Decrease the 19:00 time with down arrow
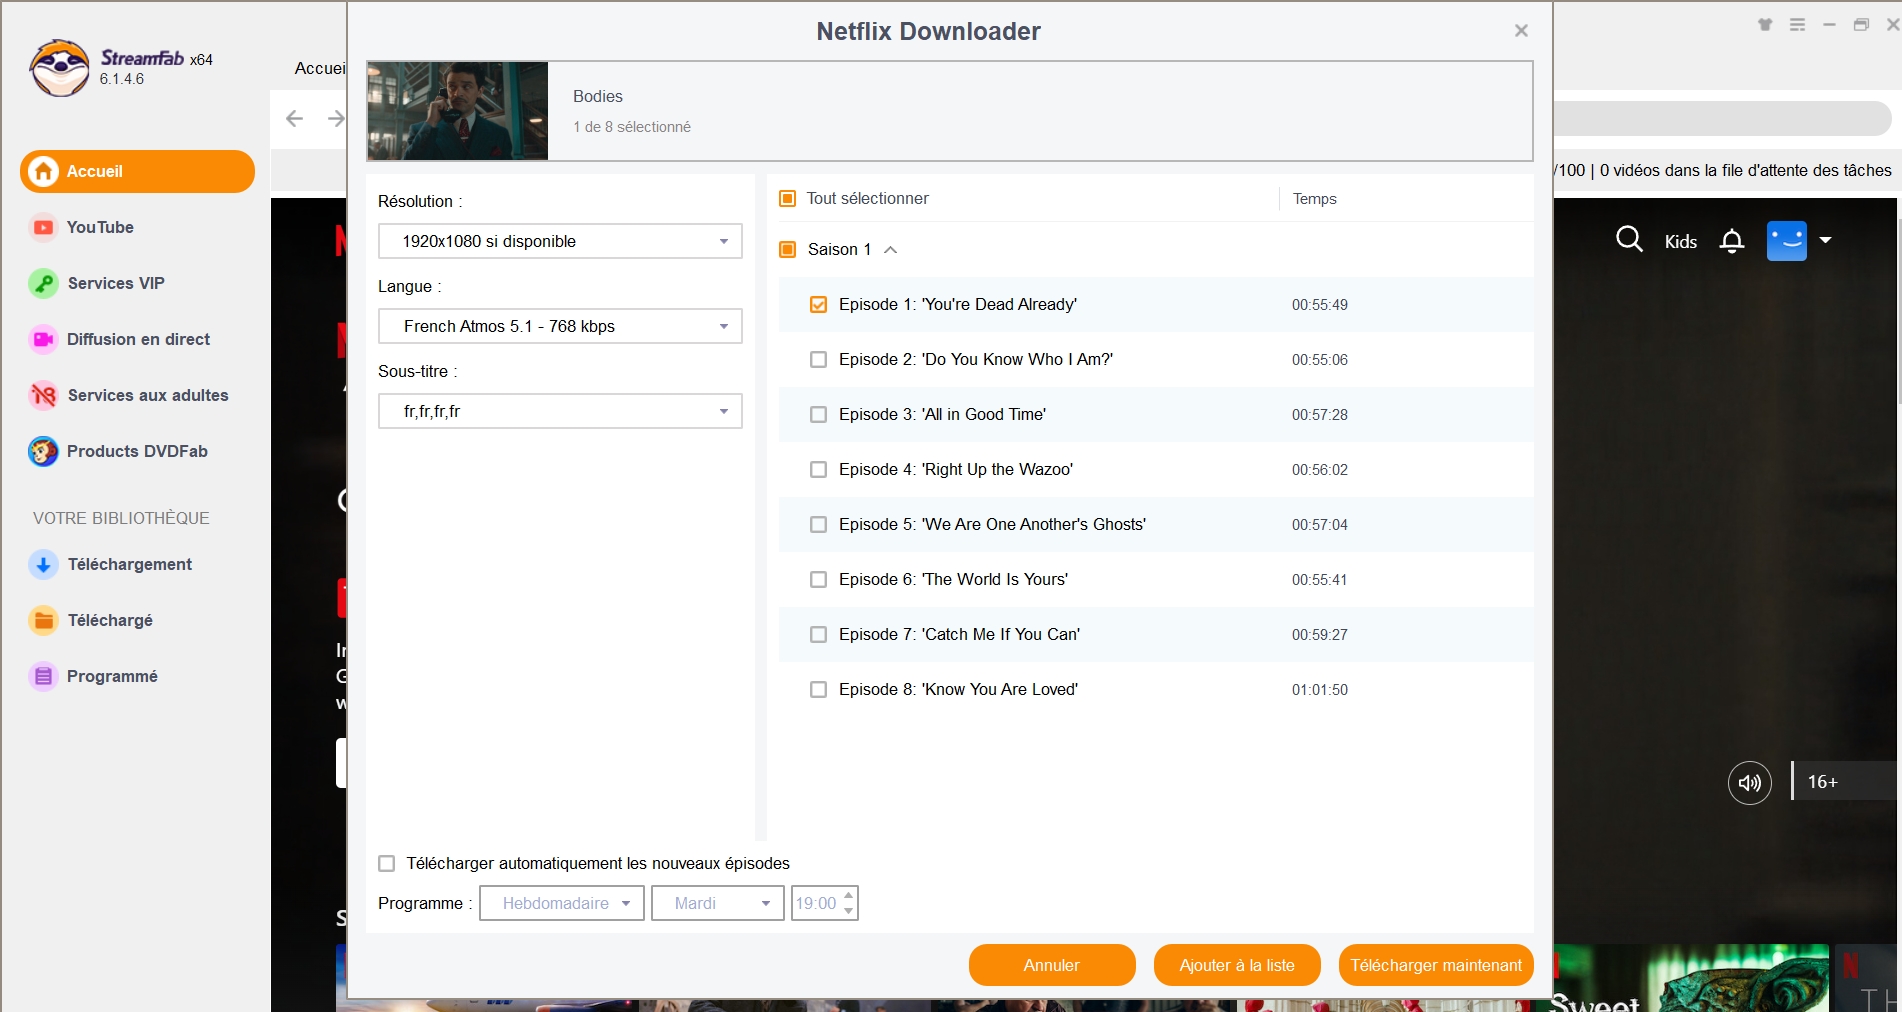Image resolution: width=1902 pixels, height=1012 pixels. (849, 911)
